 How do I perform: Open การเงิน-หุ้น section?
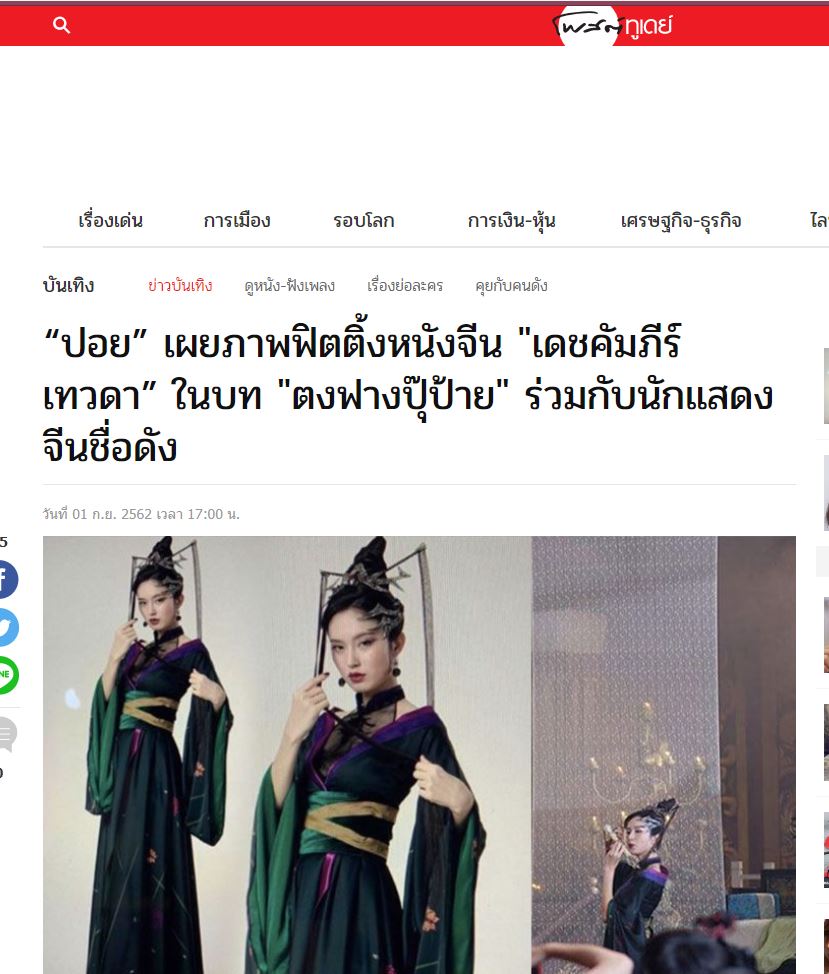[511, 221]
